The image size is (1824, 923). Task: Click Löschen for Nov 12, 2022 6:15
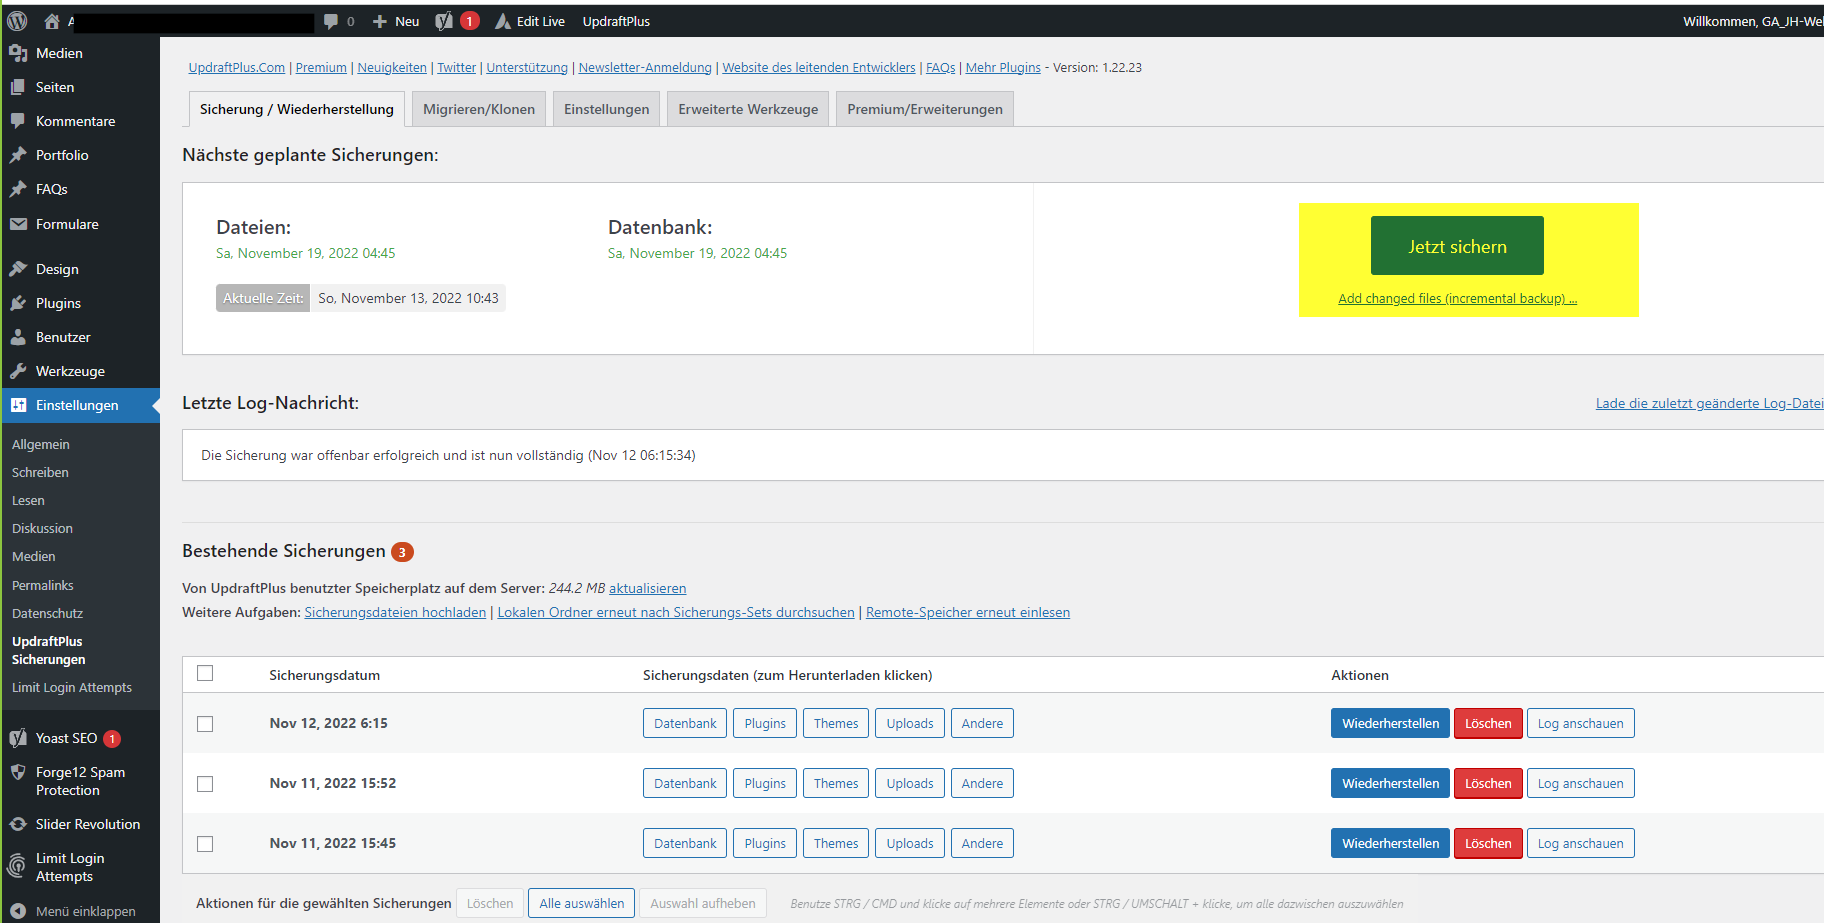(x=1488, y=723)
